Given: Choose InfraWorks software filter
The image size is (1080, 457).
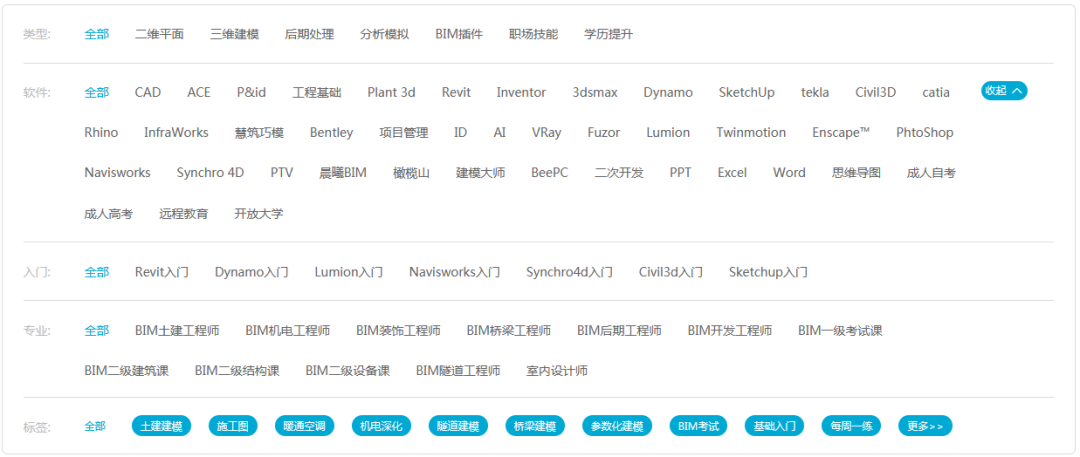Looking at the screenshot, I should tap(176, 132).
